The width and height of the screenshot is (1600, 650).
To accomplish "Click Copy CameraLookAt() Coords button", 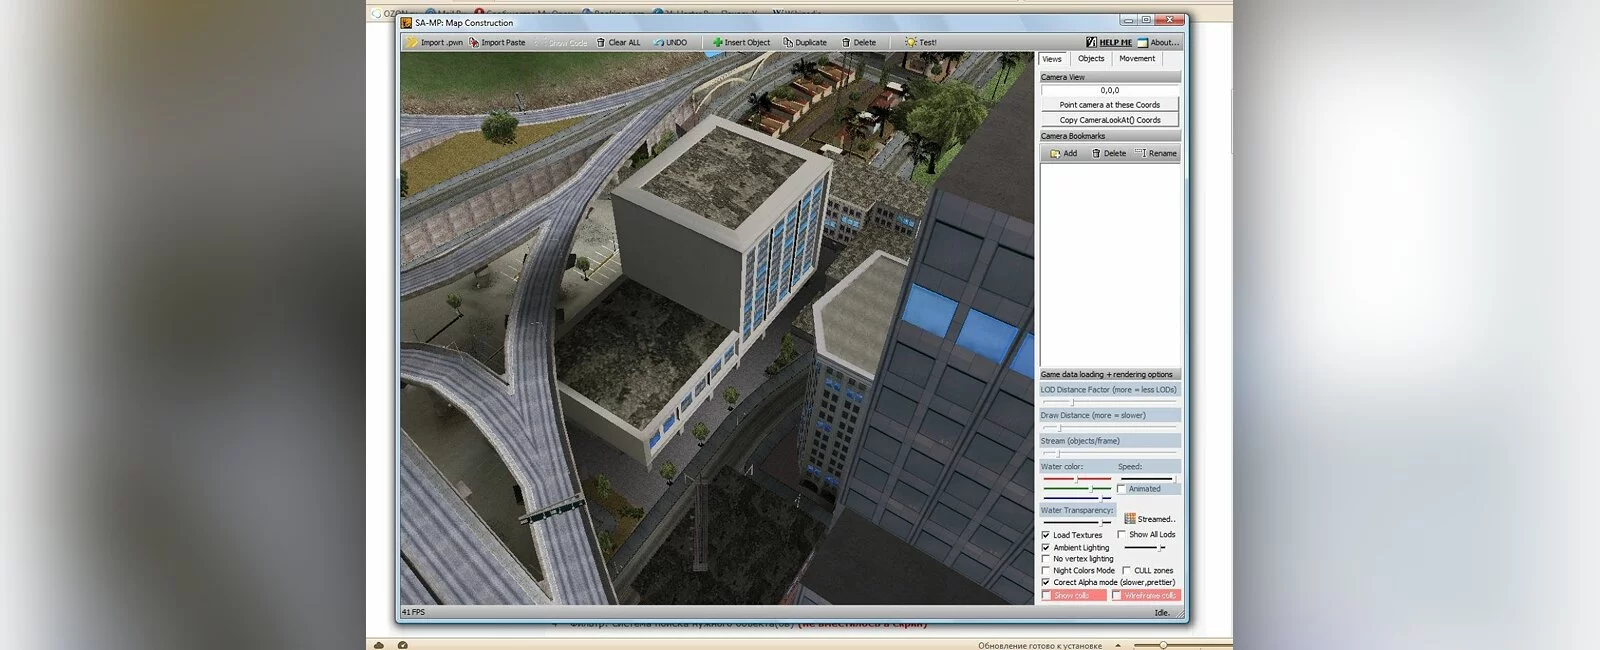I will (1110, 120).
